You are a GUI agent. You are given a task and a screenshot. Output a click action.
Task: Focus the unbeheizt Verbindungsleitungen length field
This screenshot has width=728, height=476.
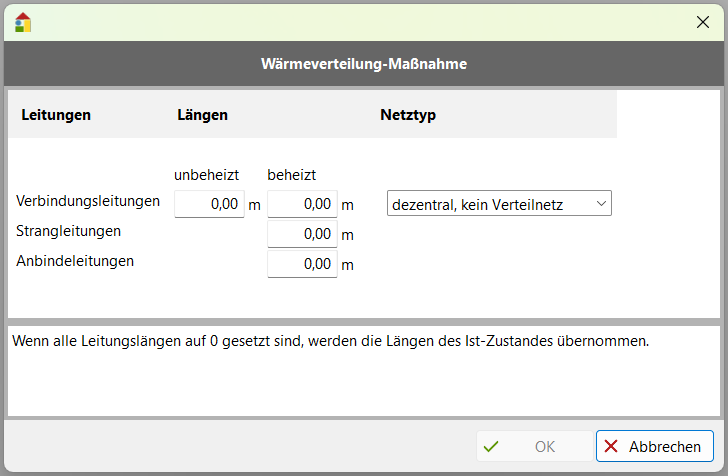[209, 204]
